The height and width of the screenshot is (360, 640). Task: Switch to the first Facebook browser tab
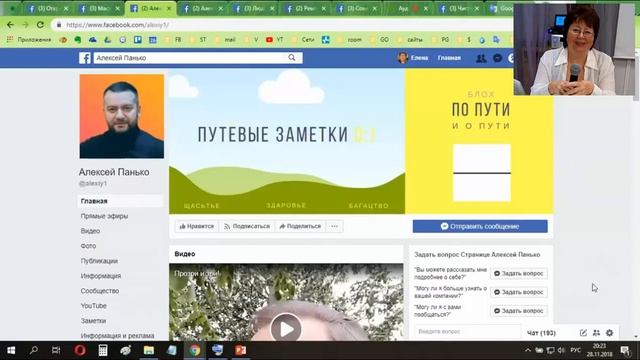47,9
